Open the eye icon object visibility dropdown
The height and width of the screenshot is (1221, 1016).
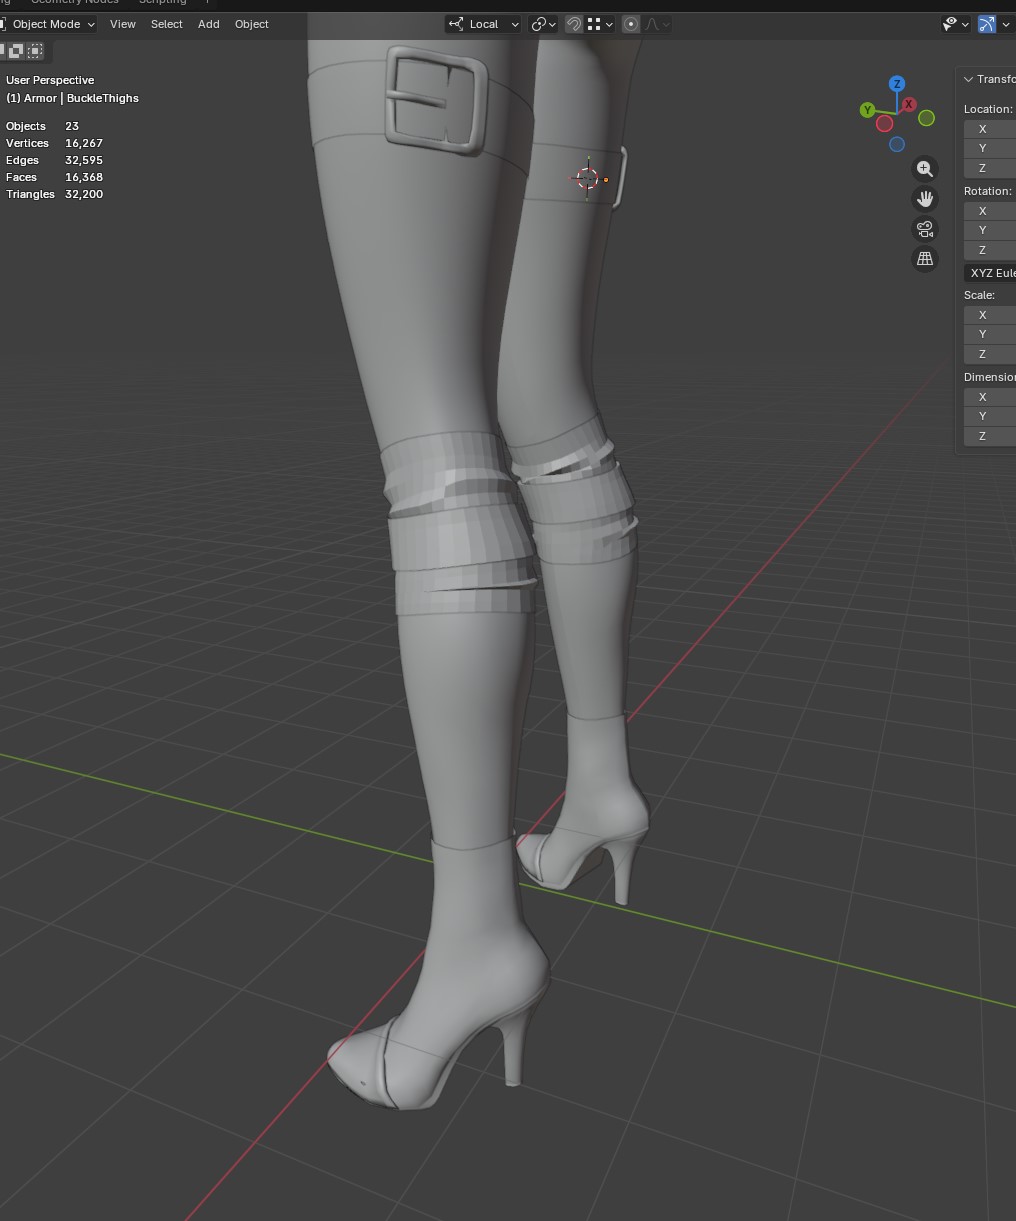[x=956, y=24]
